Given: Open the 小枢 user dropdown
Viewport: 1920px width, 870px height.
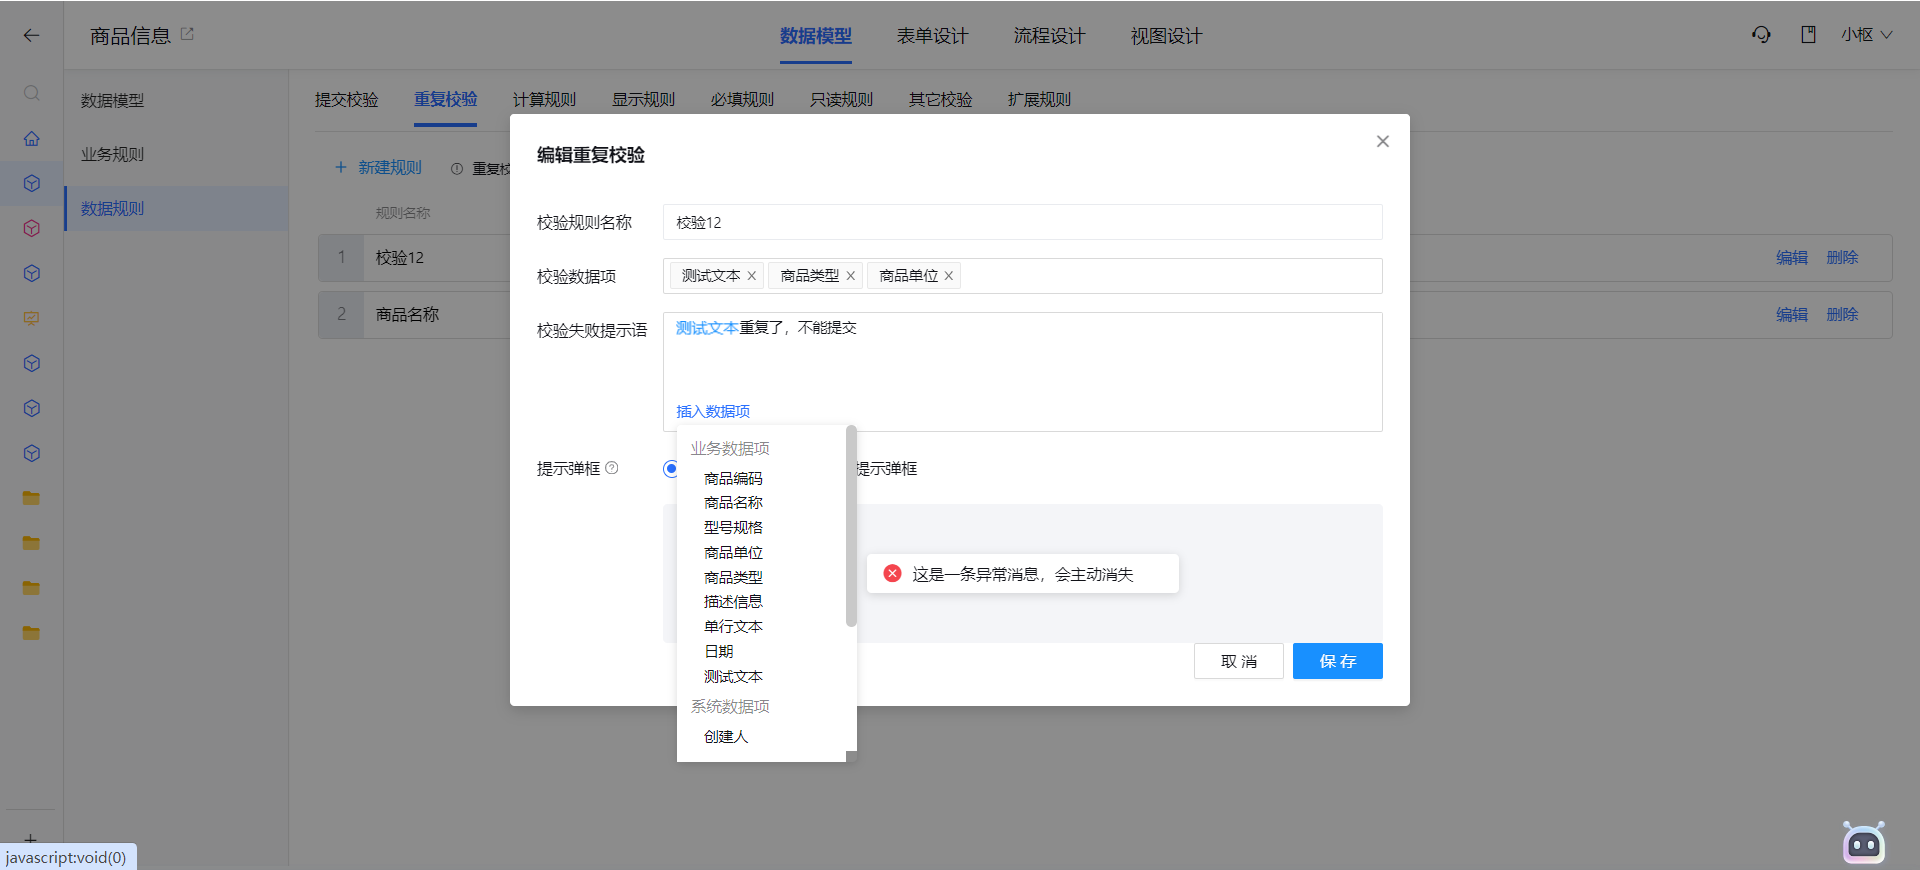Looking at the screenshot, I should coord(1866,35).
